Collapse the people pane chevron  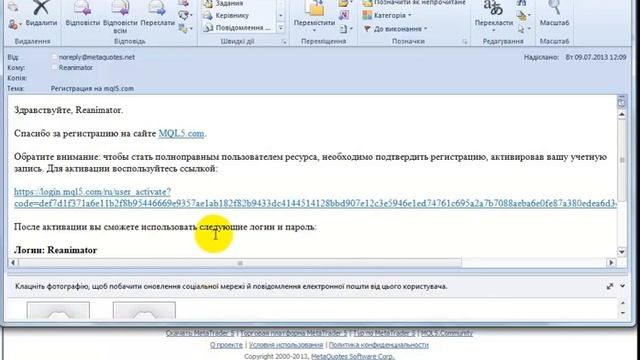click(622, 286)
